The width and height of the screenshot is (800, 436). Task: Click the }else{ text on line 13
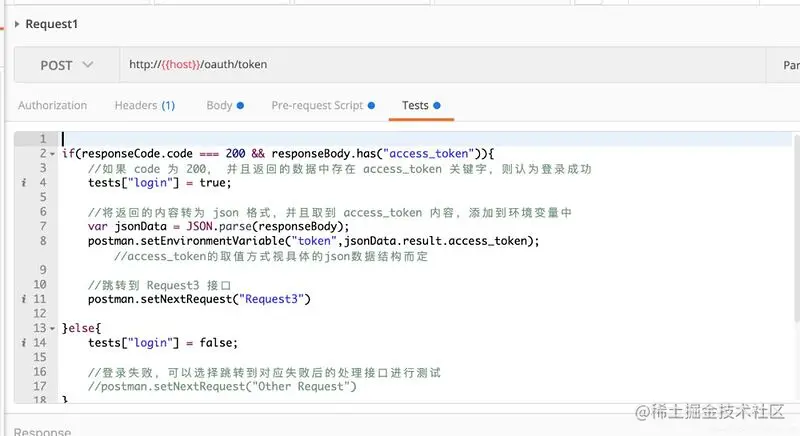click(x=81, y=328)
